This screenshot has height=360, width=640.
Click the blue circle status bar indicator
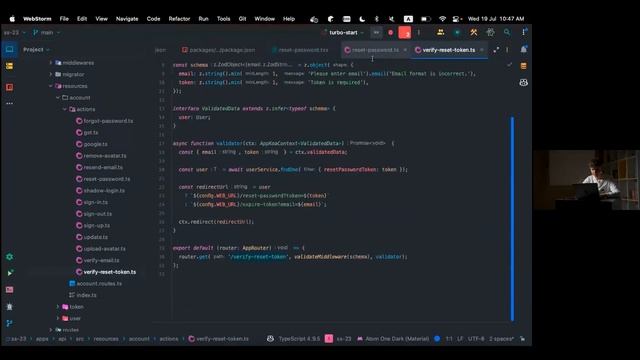point(437,339)
